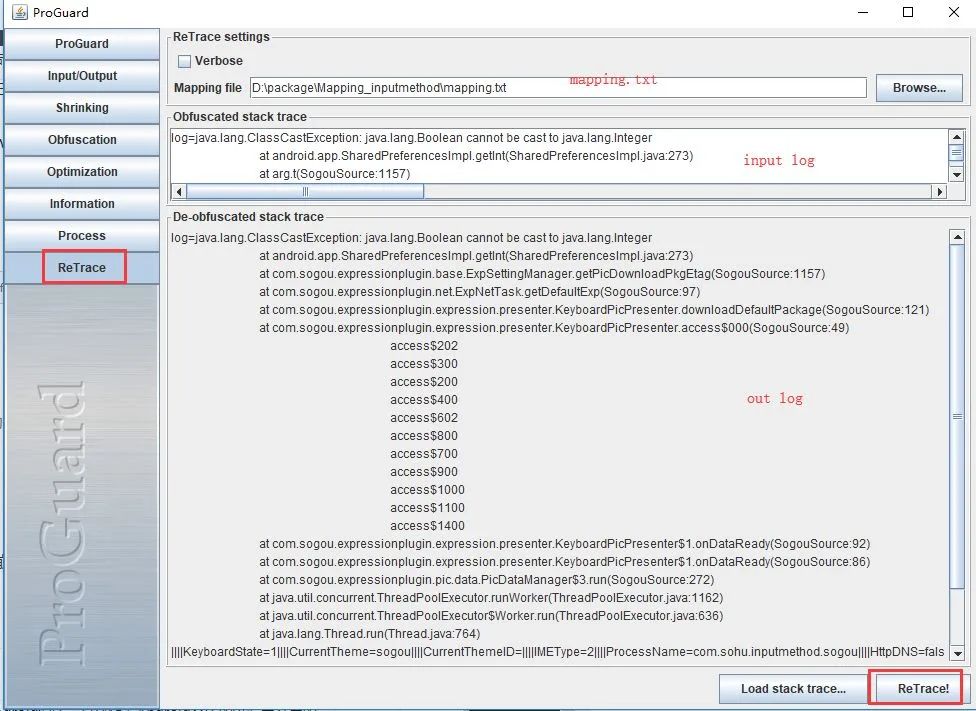Enable the Verbose checkbox
Screen dimensions: 976x711
point(184,61)
